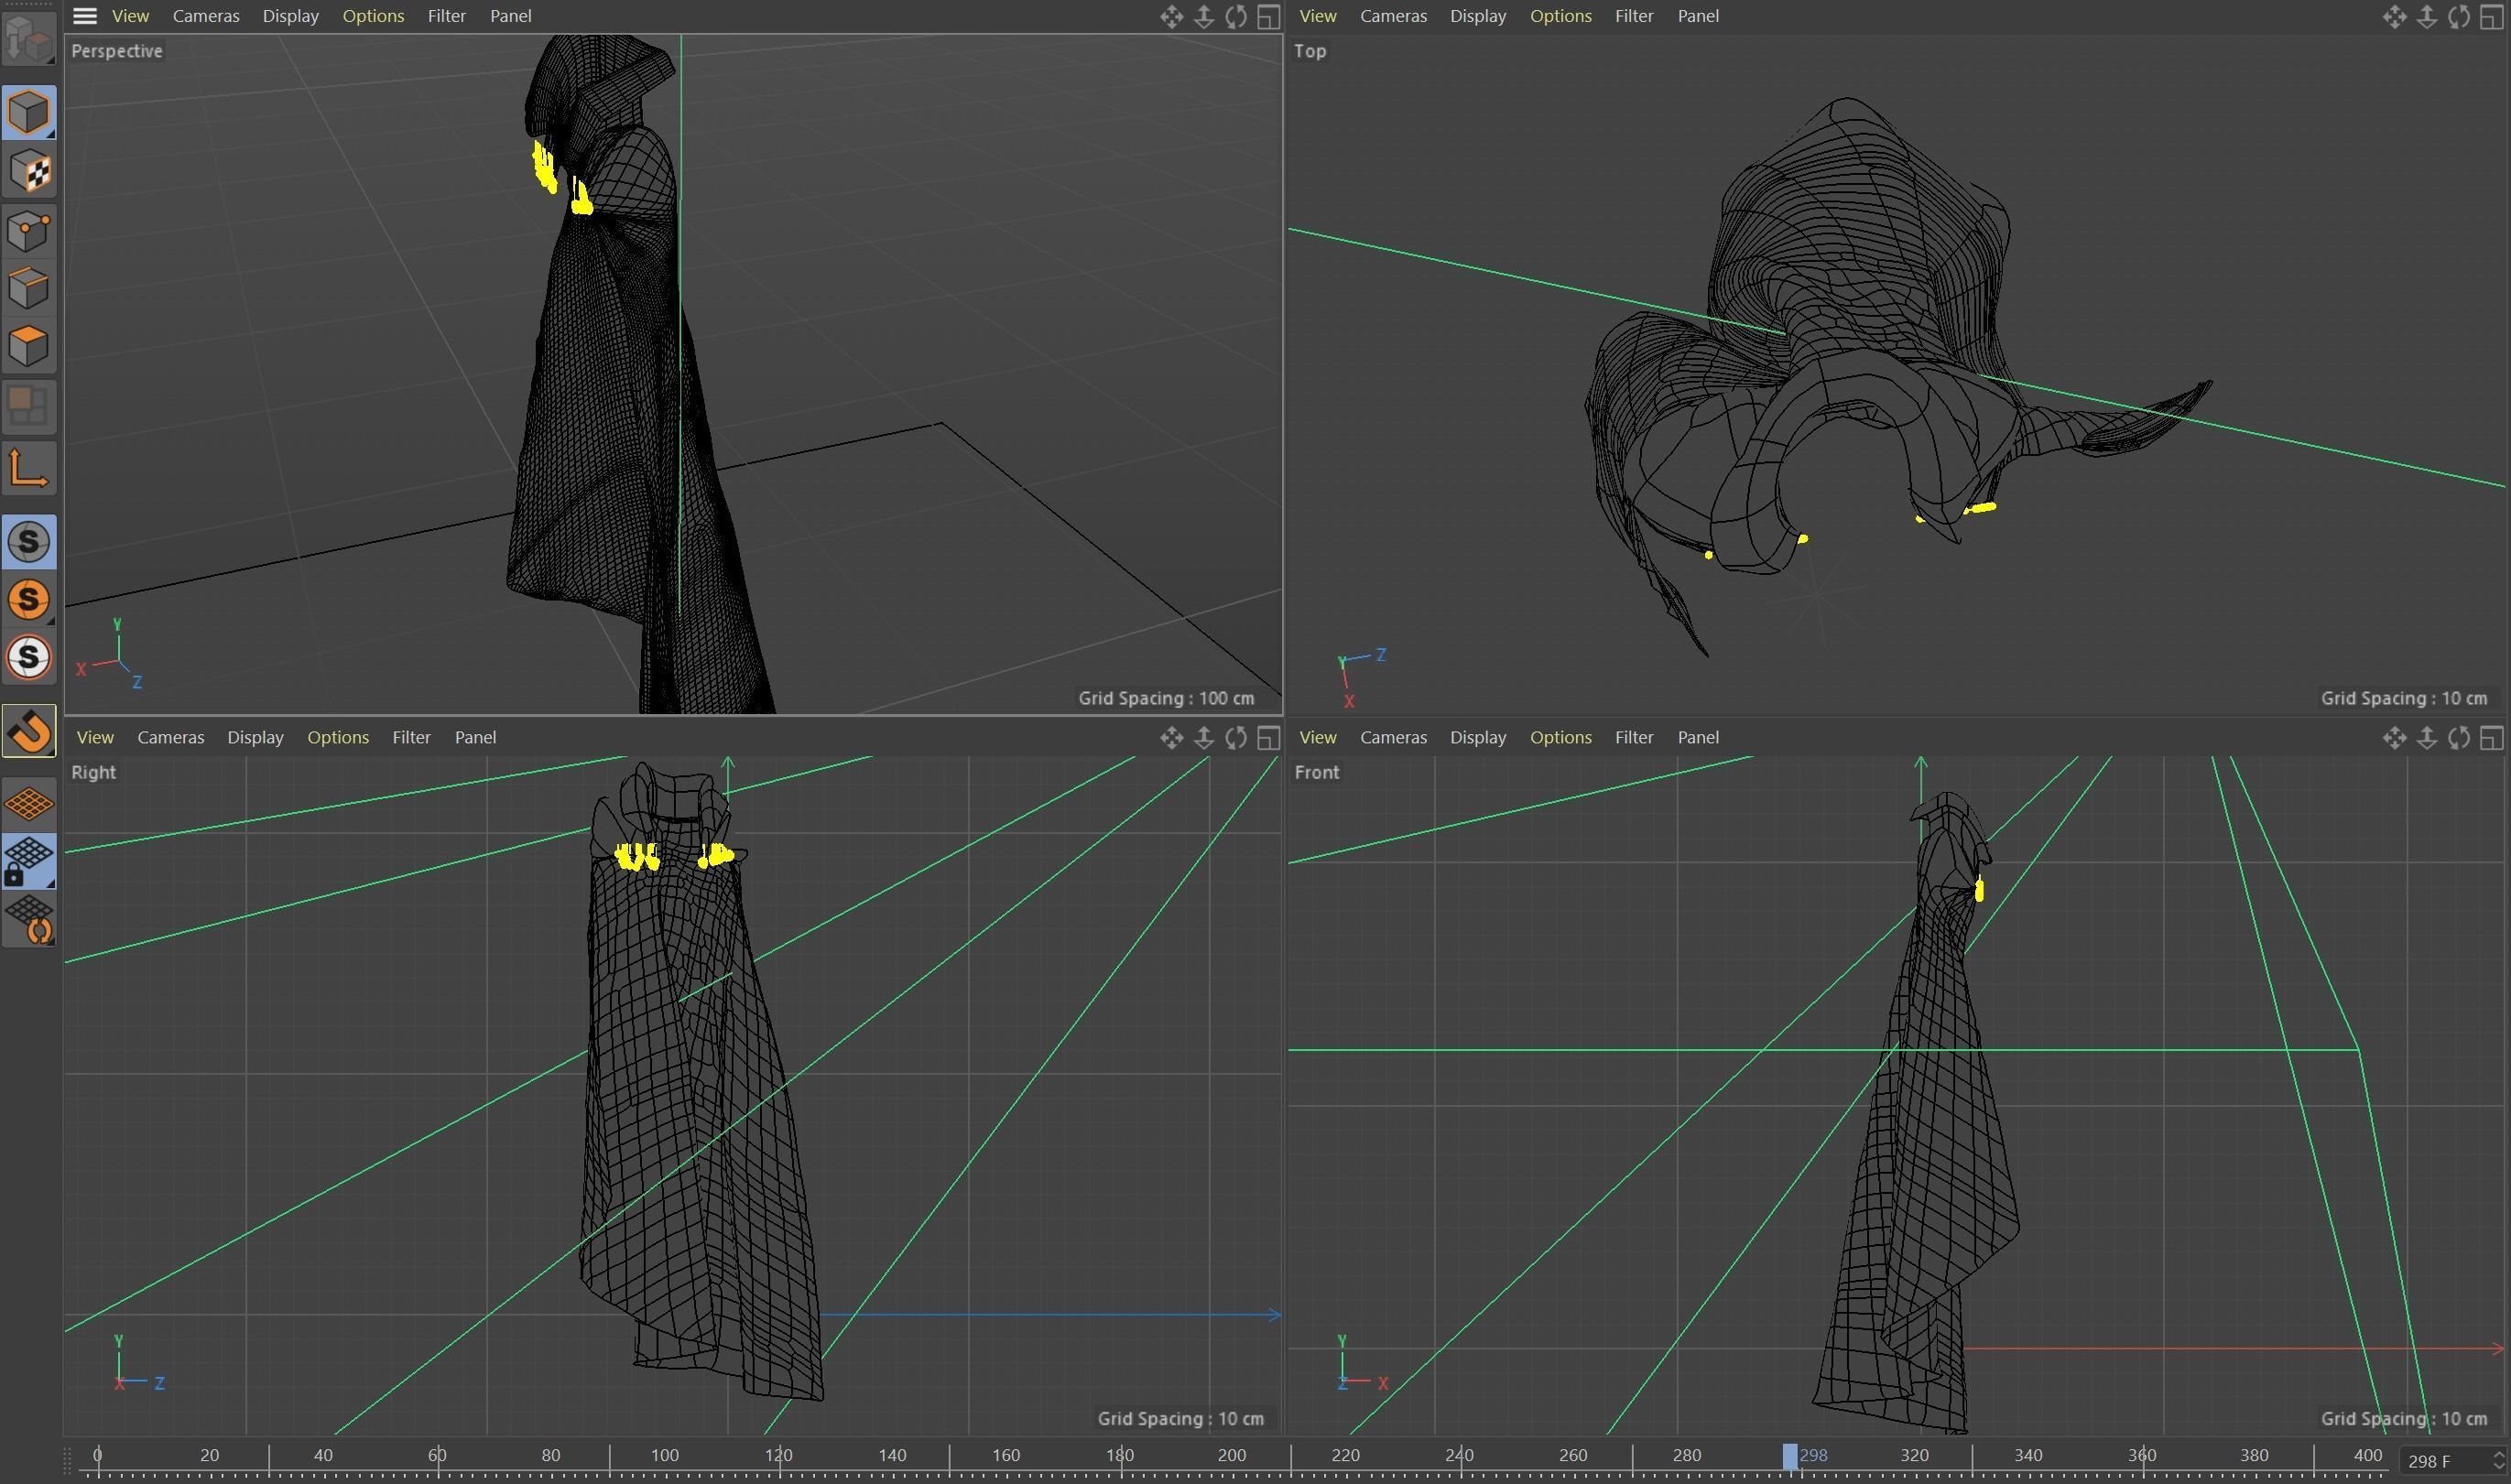Click the zoom camera icon in Front view
Image resolution: width=2511 pixels, height=1484 pixels.
click(2427, 737)
